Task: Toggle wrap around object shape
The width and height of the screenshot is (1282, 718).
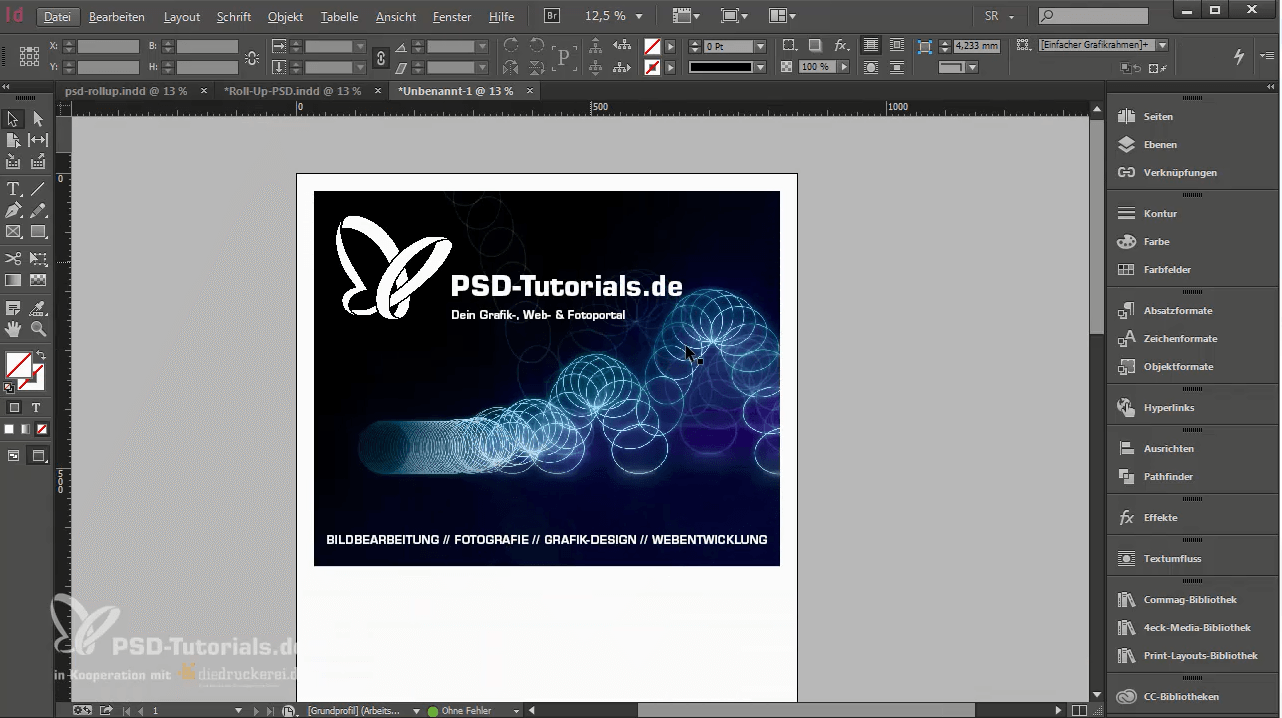Action: click(x=871, y=67)
